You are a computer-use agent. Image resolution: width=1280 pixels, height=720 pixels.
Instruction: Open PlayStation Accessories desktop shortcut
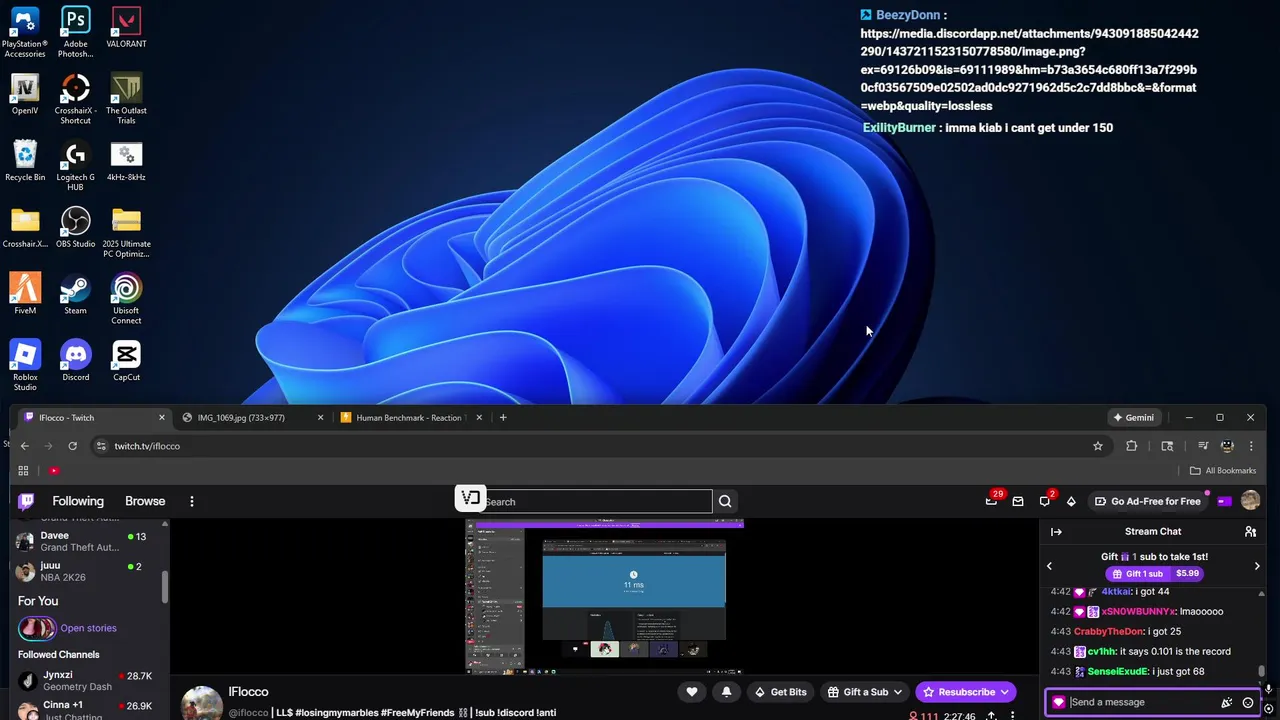25,32
